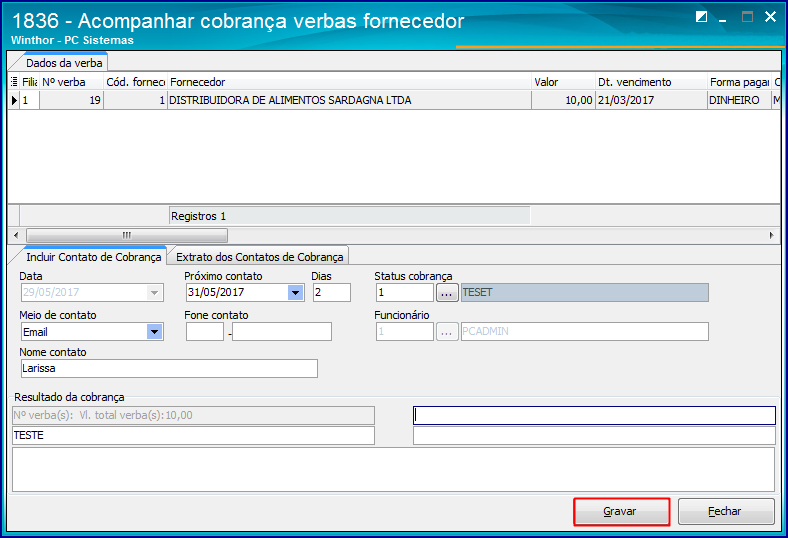The width and height of the screenshot is (788, 538).
Task: Click the 10,00 value cell
Action: 563,100
